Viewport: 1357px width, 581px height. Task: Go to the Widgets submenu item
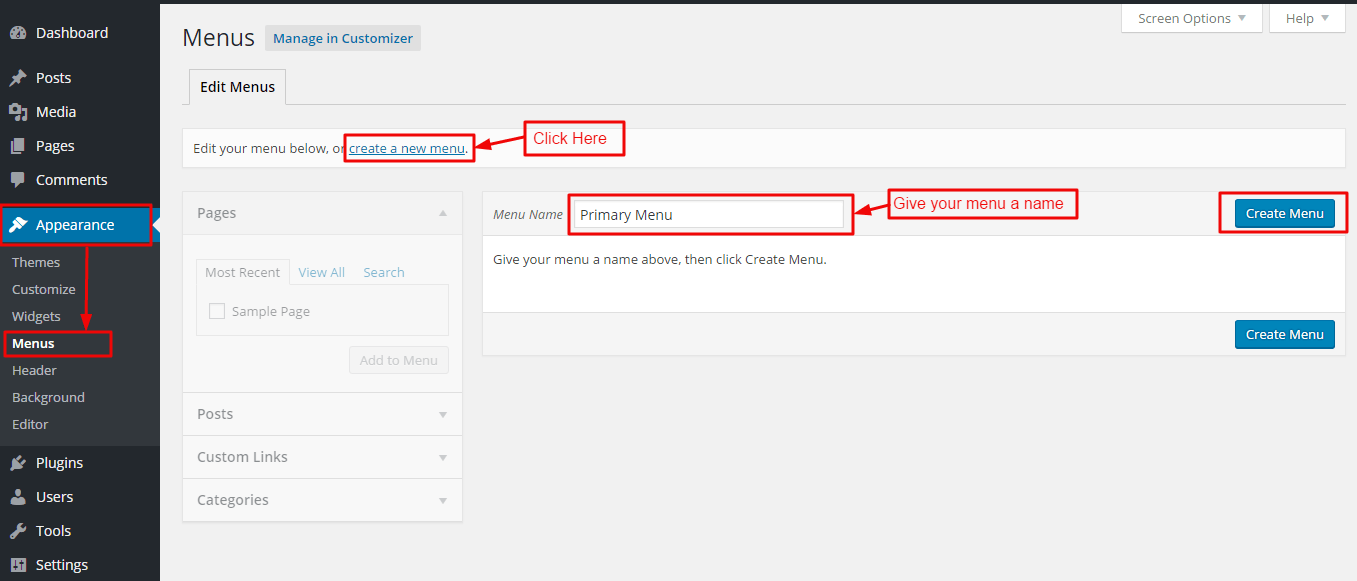pos(36,316)
